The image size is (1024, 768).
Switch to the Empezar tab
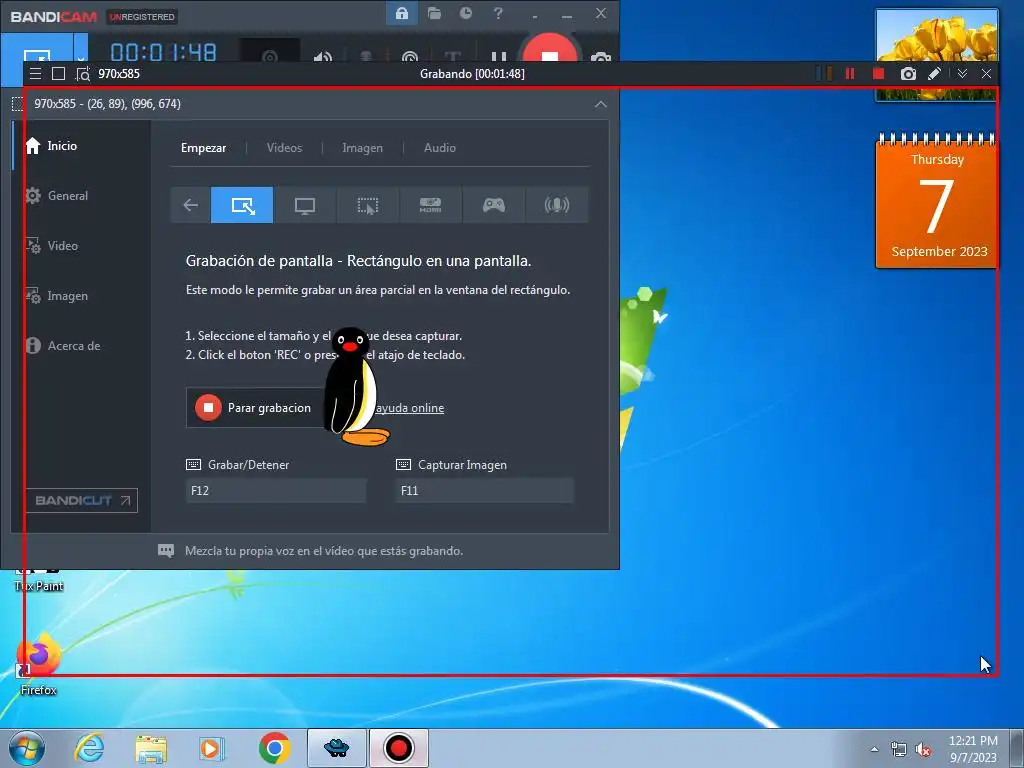click(203, 148)
